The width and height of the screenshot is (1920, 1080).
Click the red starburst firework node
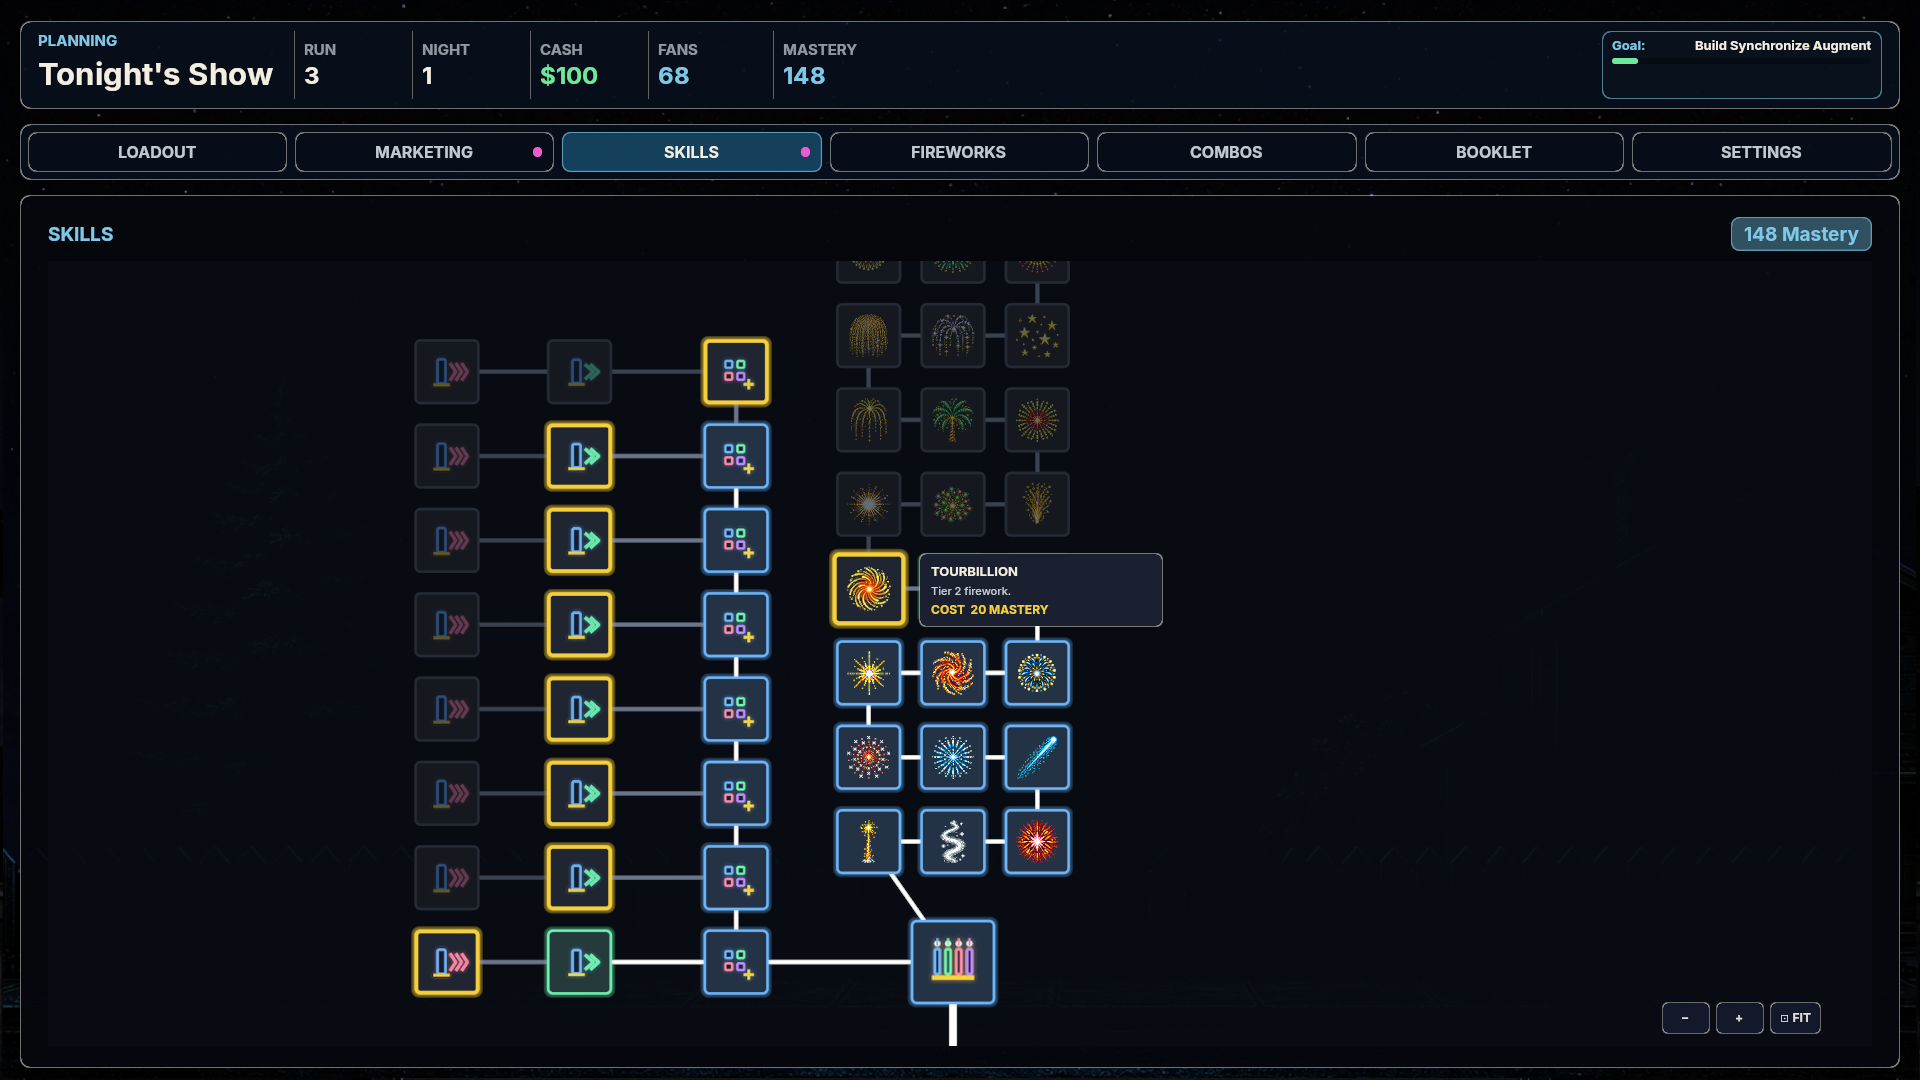pos(1037,842)
